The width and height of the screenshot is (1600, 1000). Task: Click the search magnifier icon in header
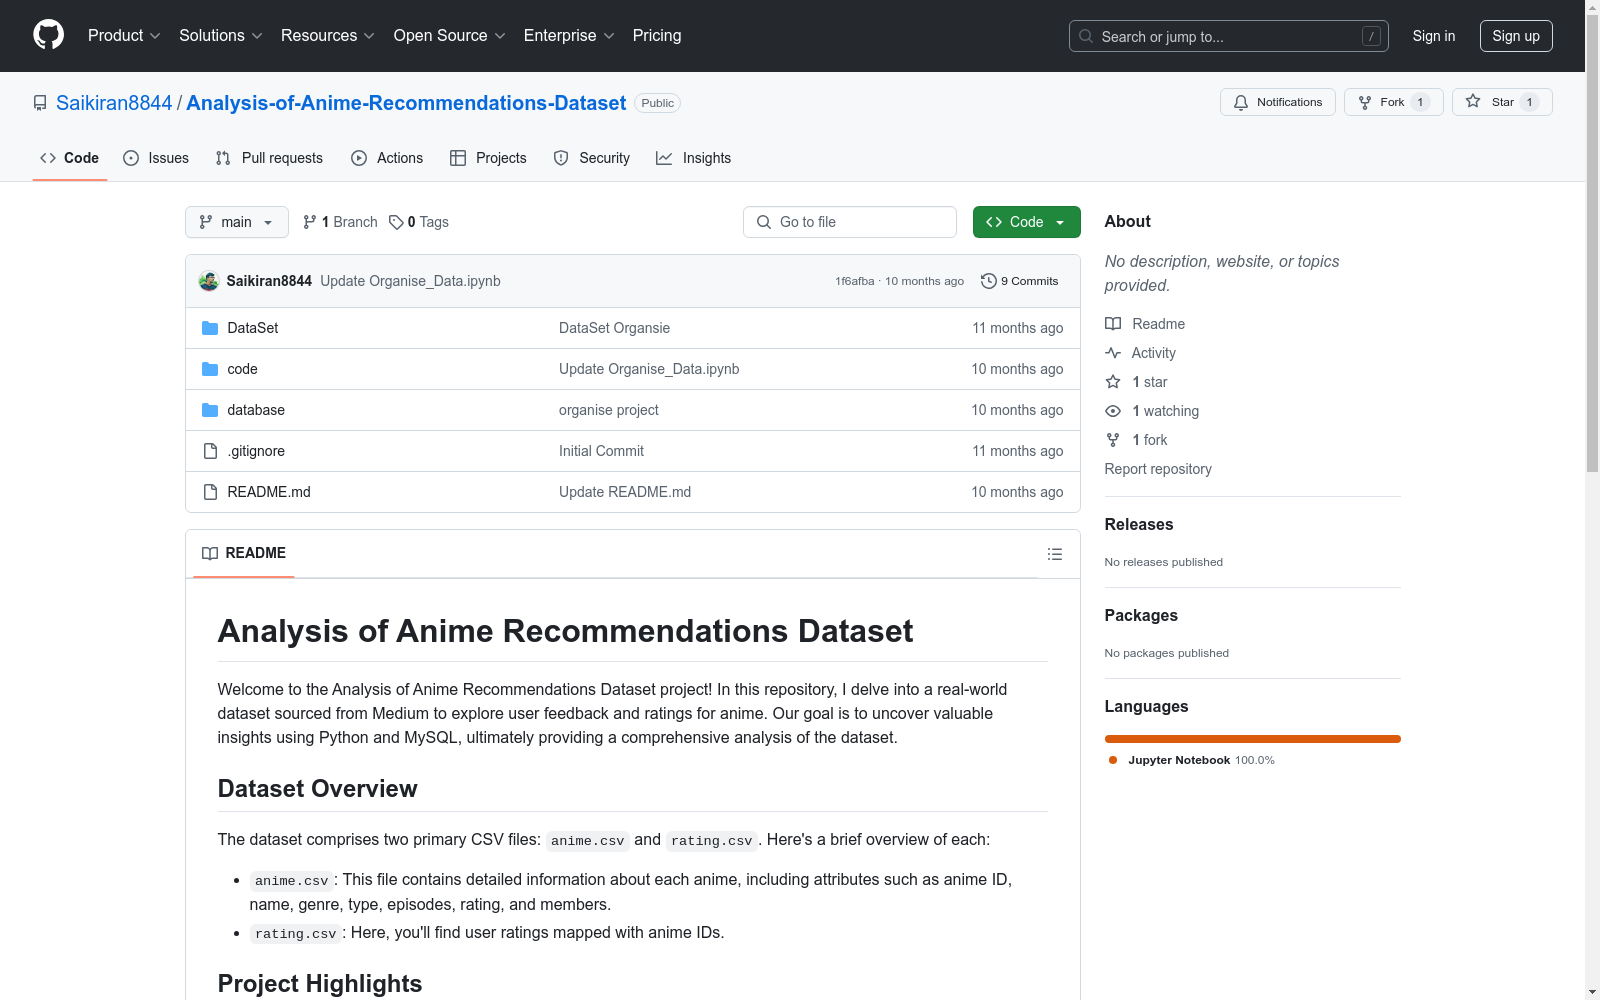(1086, 36)
